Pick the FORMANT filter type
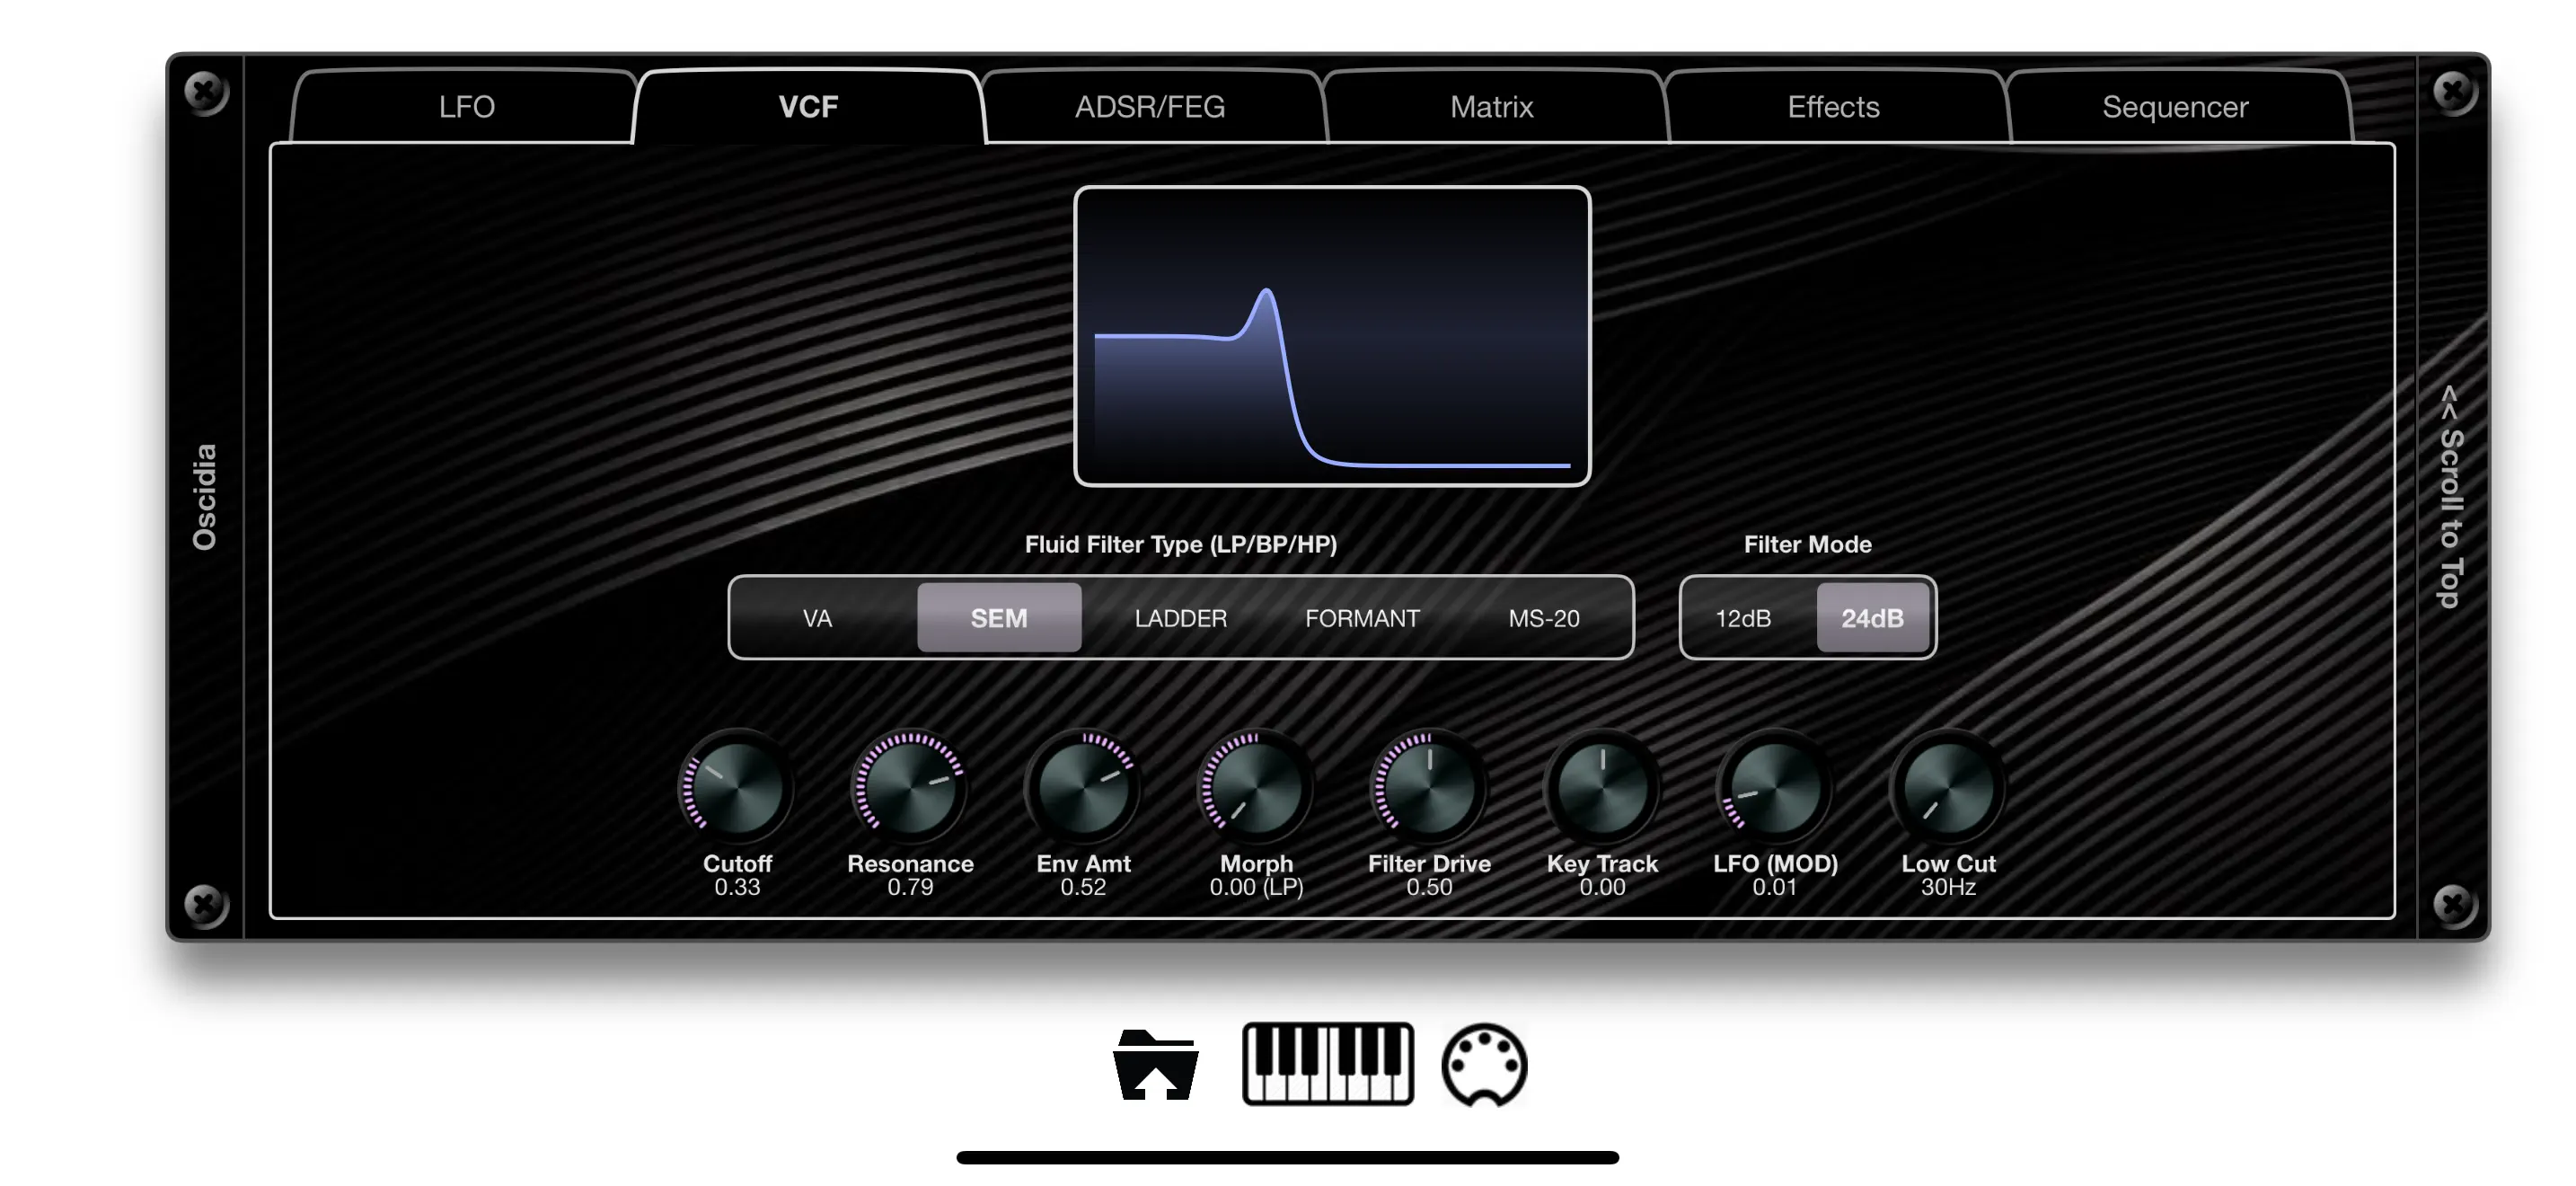 click(x=1362, y=618)
